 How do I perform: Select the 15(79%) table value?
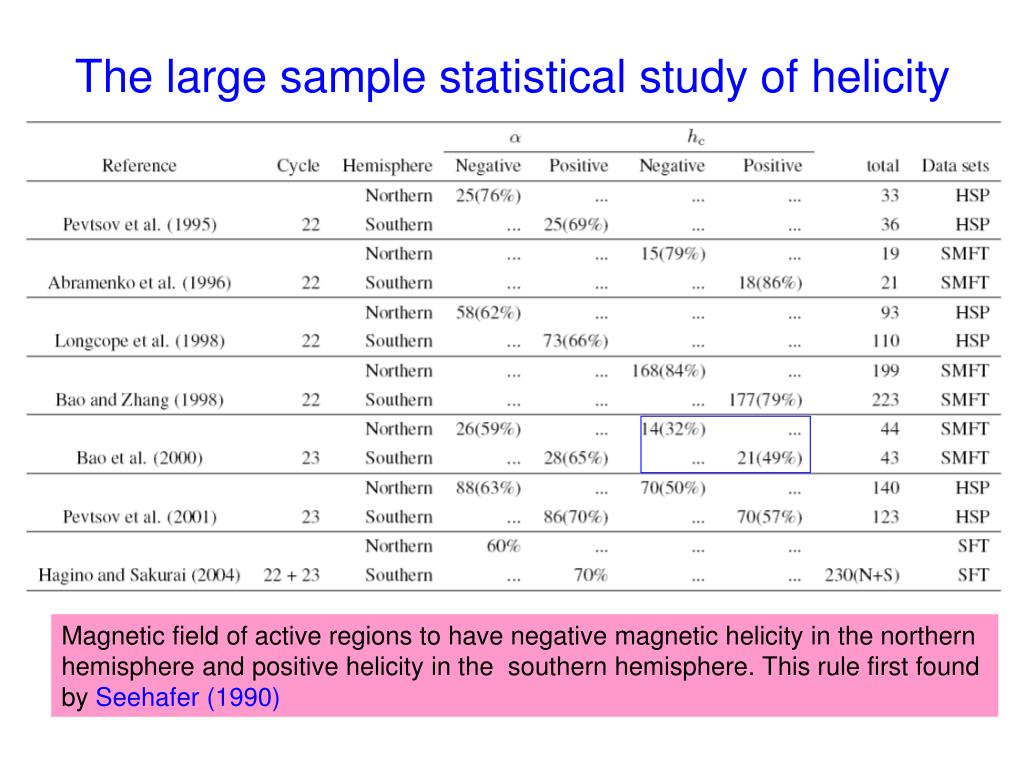[673, 254]
